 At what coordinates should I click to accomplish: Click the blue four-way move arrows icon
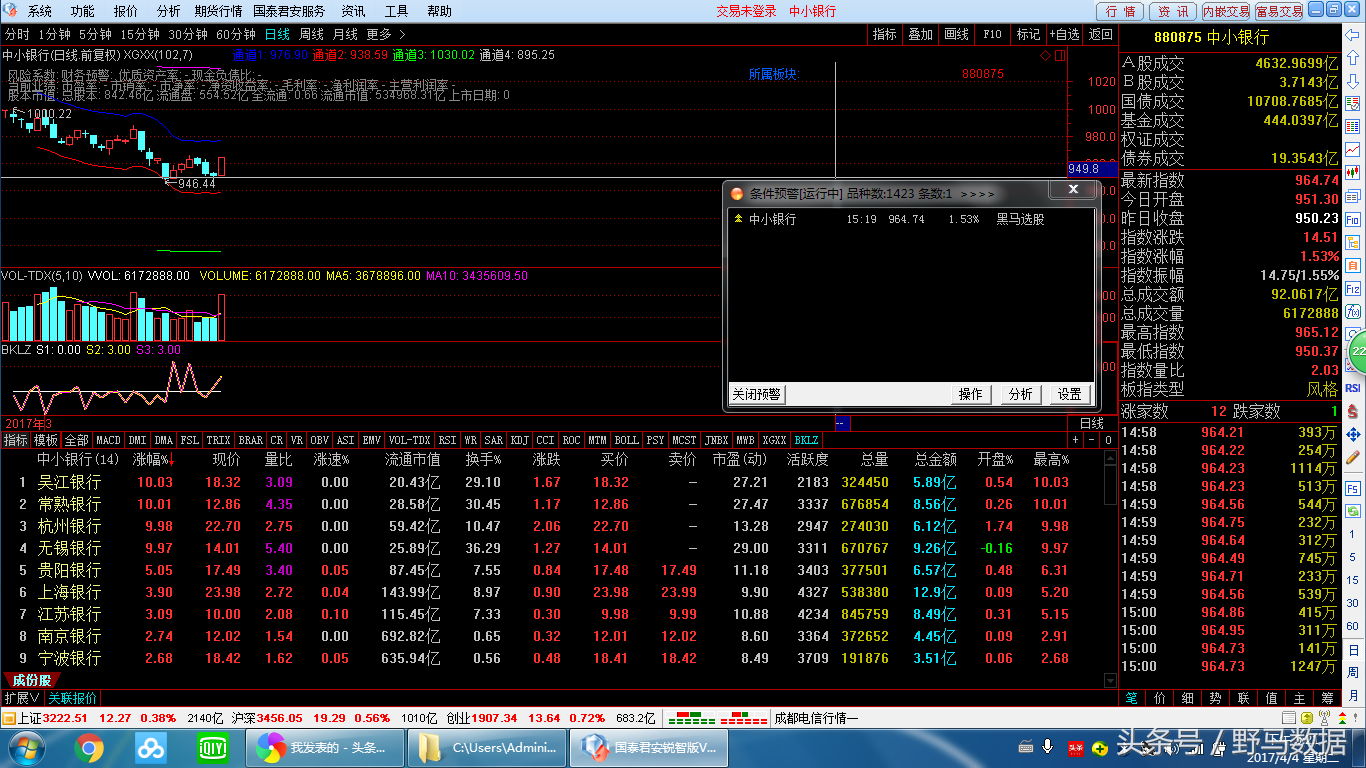tap(1353, 435)
